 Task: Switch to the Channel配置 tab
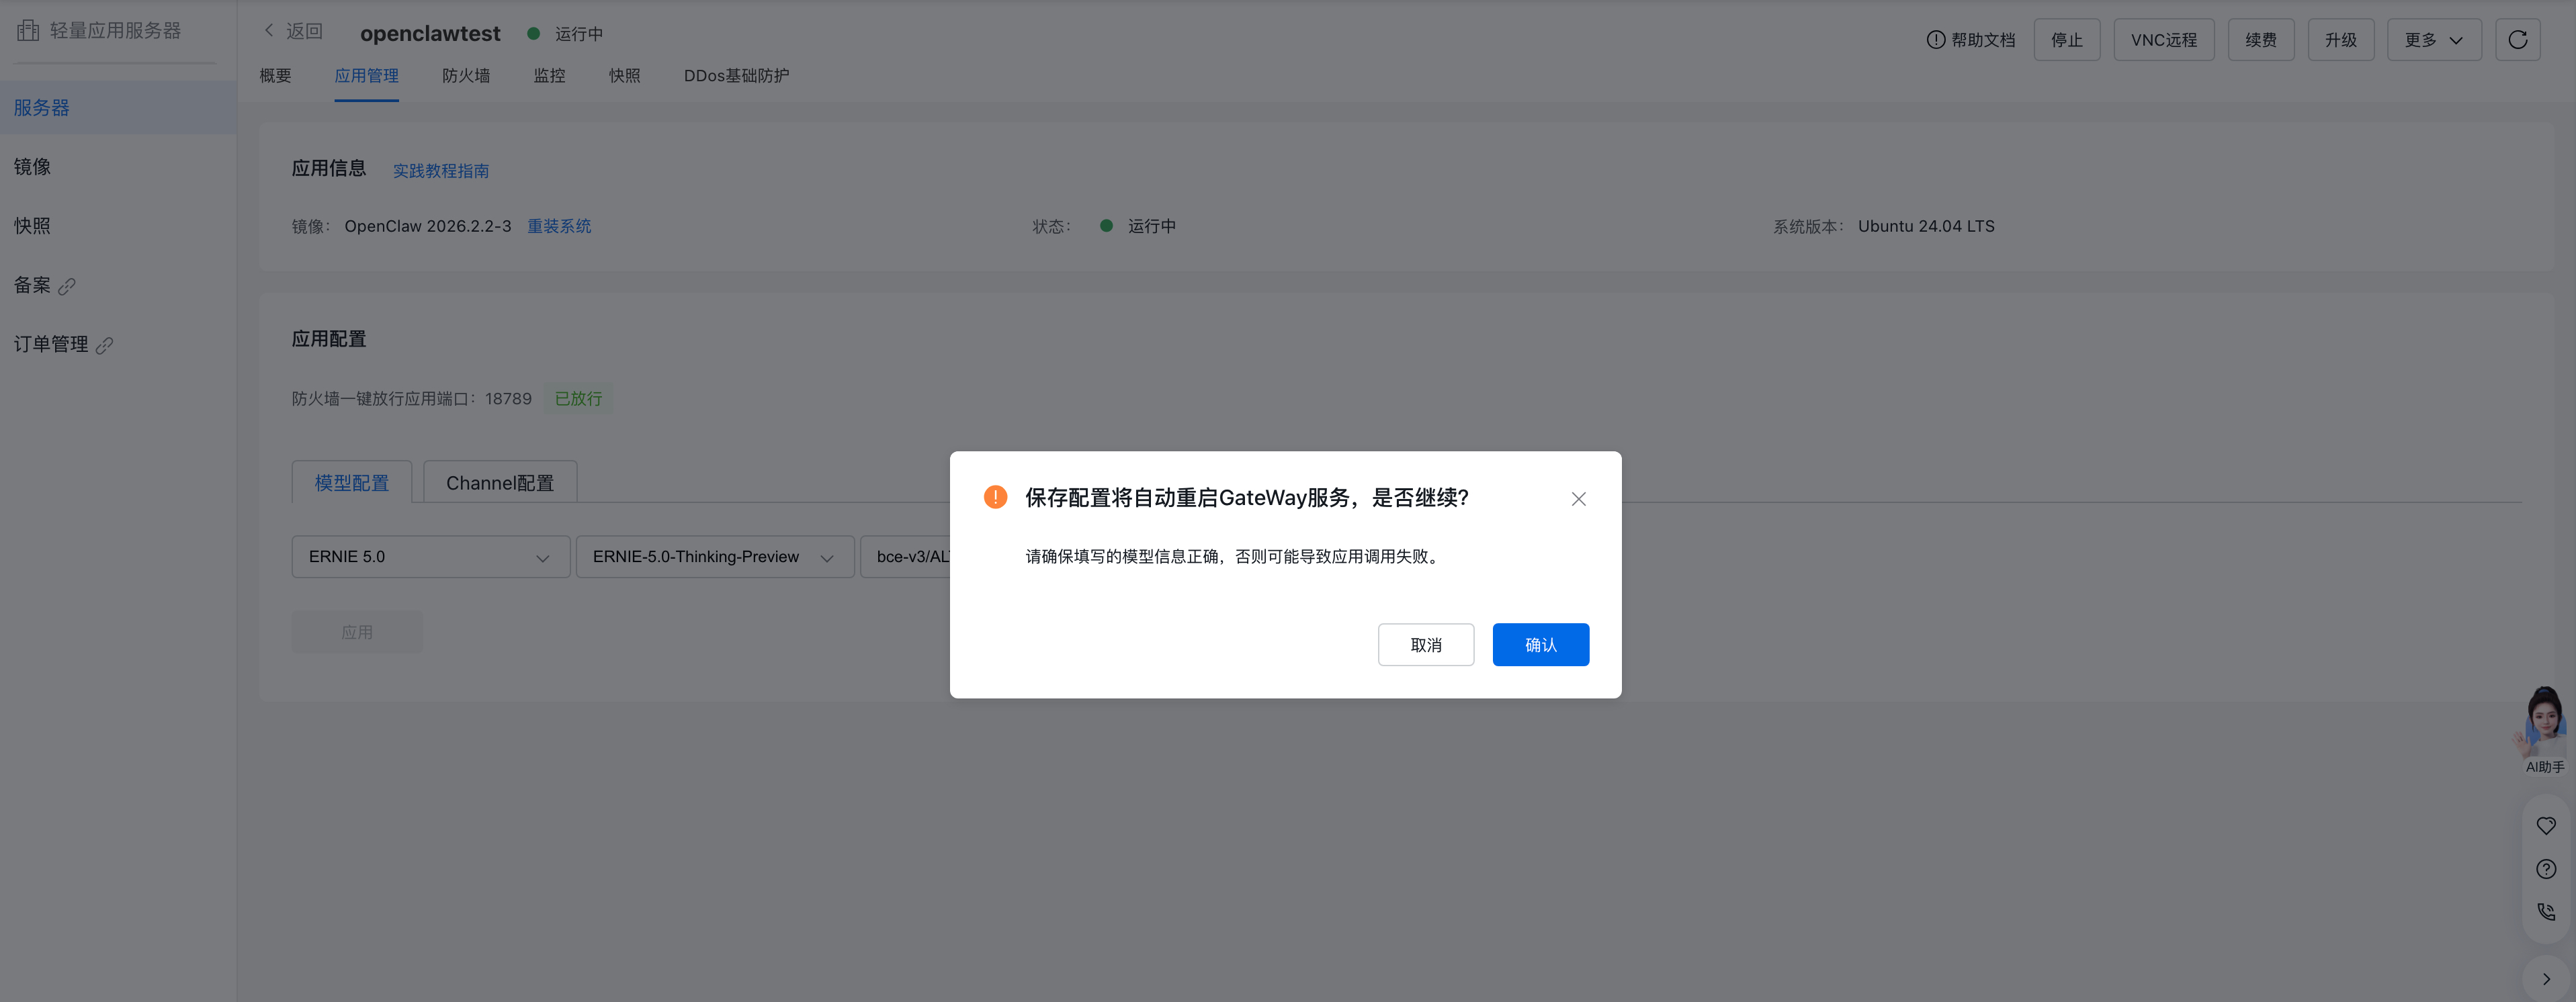(500, 483)
